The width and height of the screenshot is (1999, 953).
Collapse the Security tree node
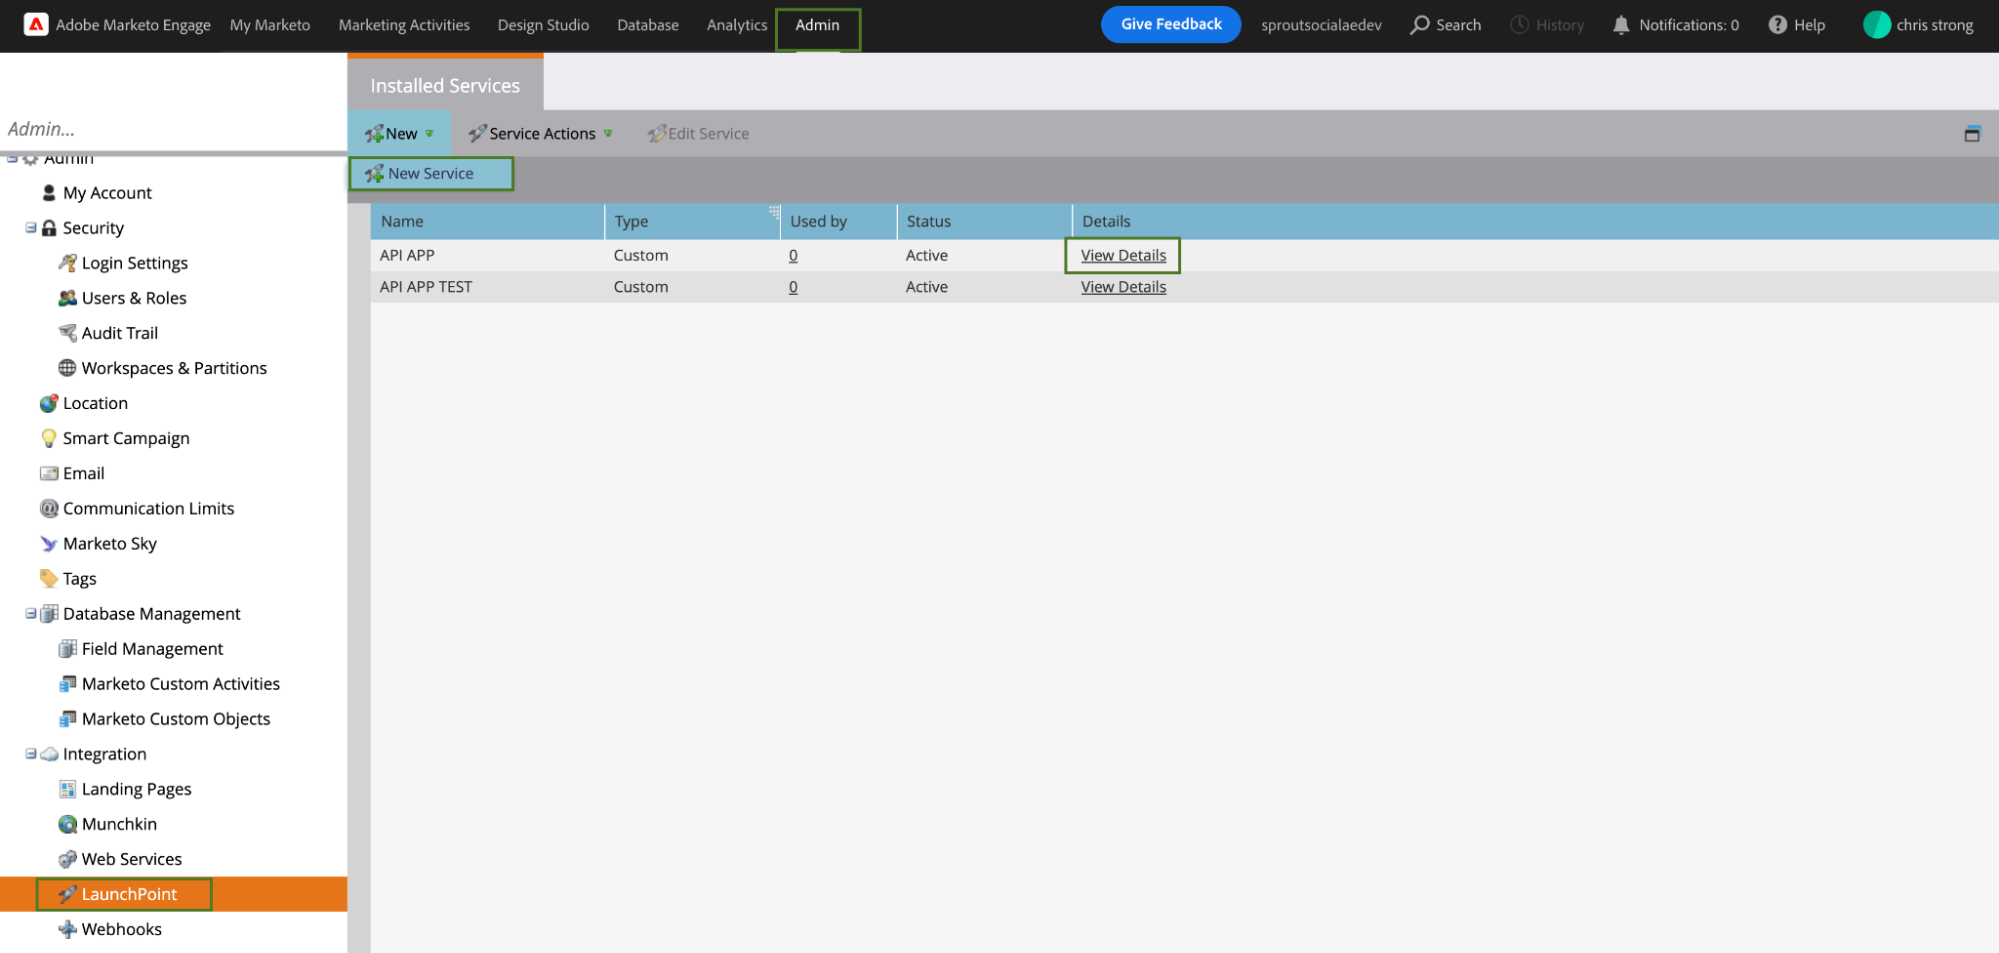coord(31,228)
